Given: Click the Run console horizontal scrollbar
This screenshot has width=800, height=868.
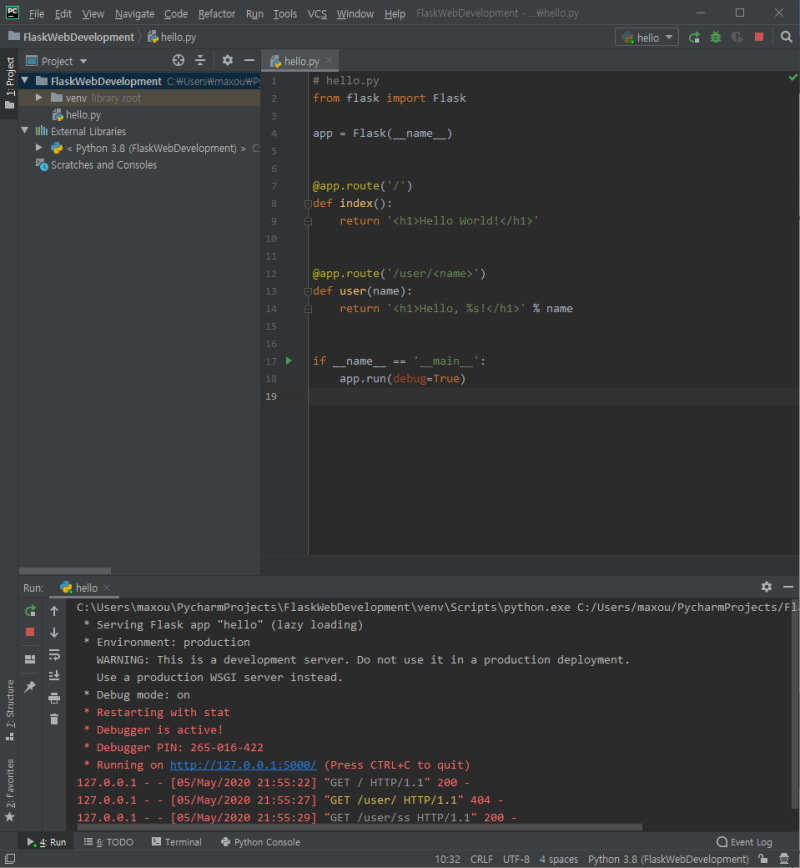Looking at the screenshot, I should click(x=360, y=827).
